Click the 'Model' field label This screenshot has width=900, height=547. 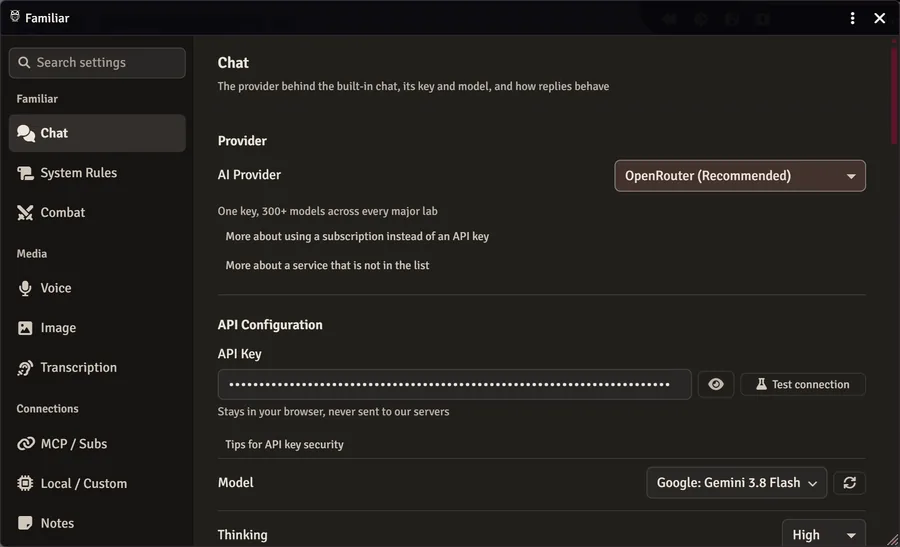pos(235,483)
